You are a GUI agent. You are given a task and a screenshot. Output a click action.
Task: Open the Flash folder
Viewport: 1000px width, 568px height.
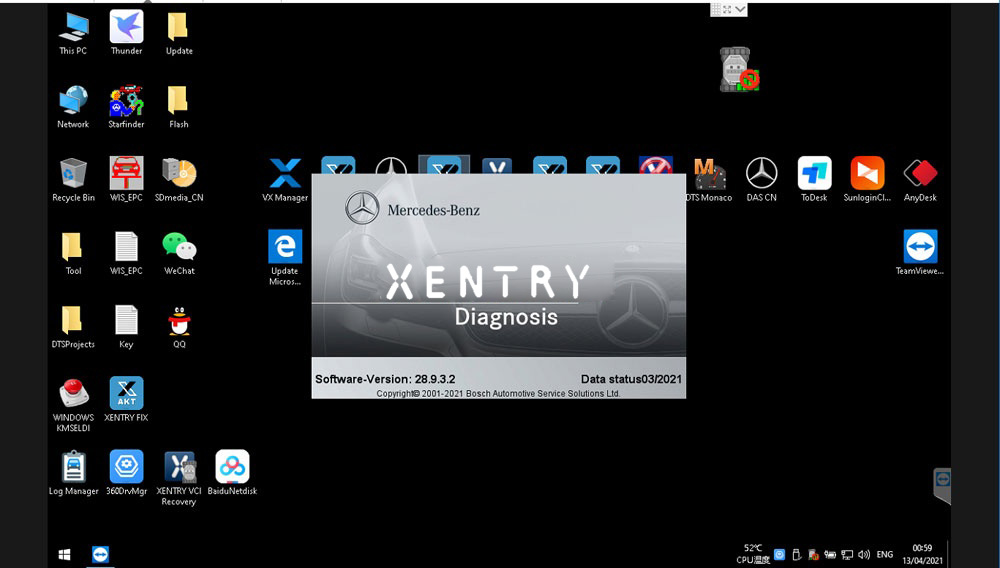tap(179, 106)
